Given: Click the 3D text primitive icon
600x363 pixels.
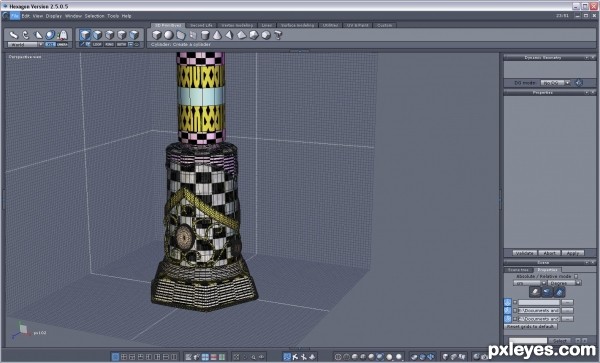Looking at the screenshot, I should click(x=278, y=35).
